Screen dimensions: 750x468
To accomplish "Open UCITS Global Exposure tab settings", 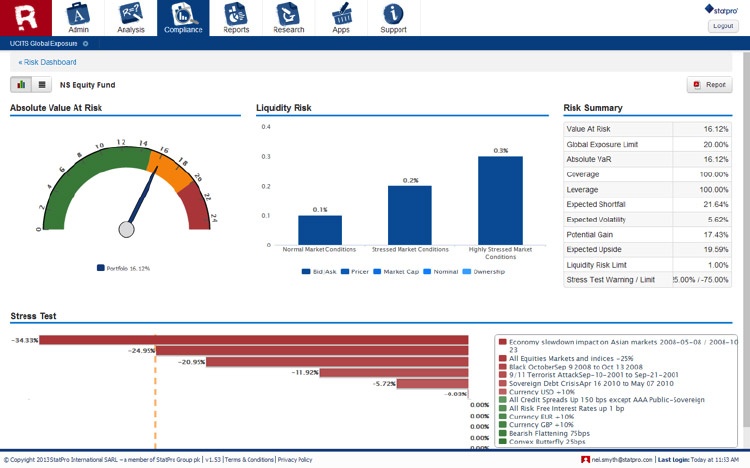I will tap(86, 44).
